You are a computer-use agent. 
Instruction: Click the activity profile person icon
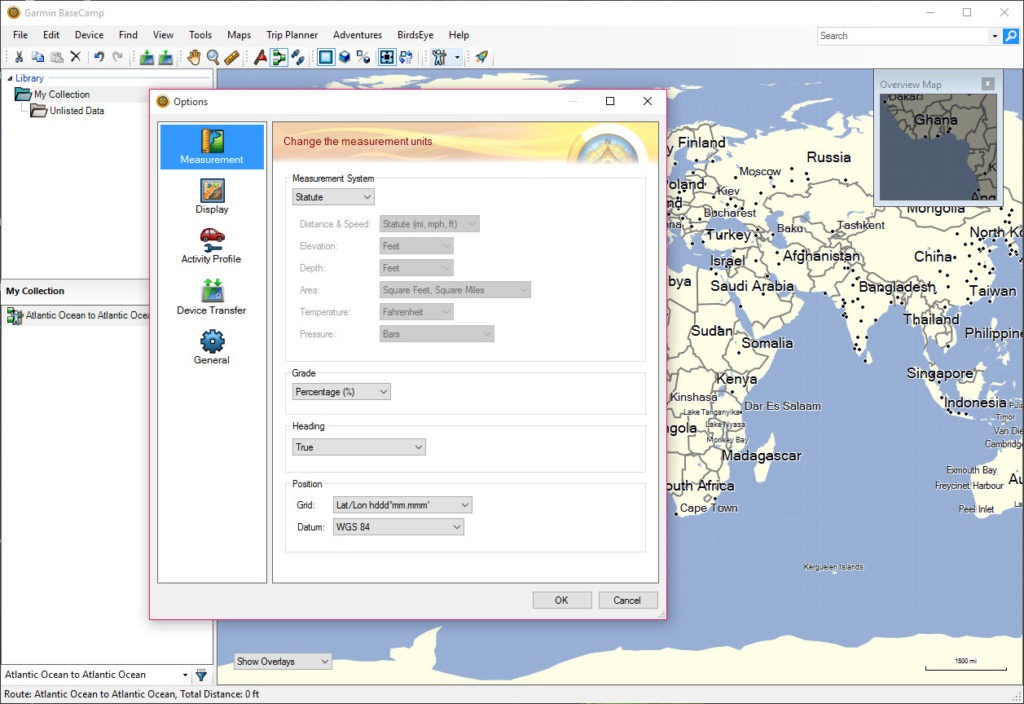click(x=440, y=57)
